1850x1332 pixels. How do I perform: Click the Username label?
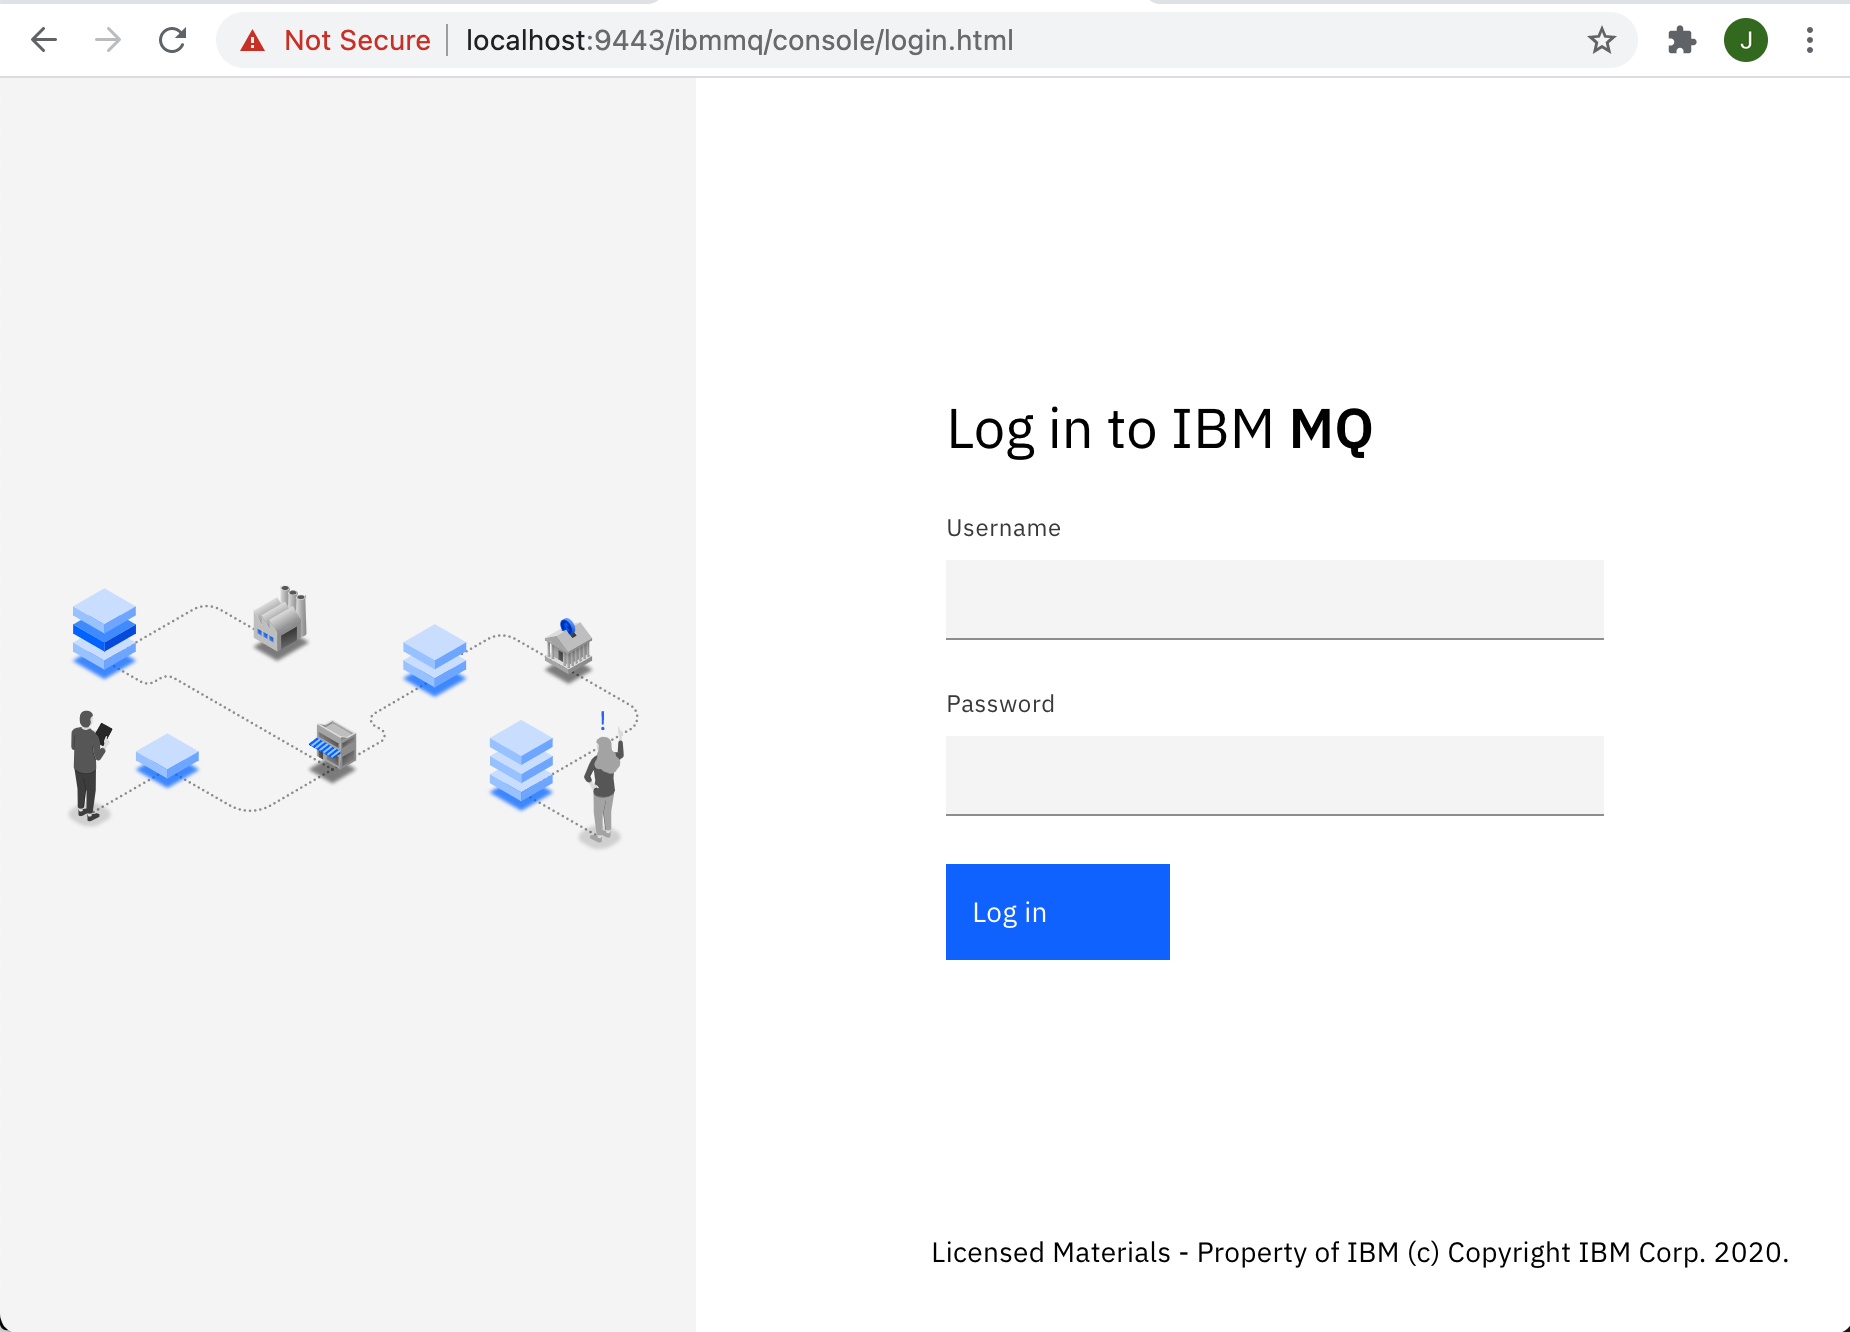tap(1003, 528)
